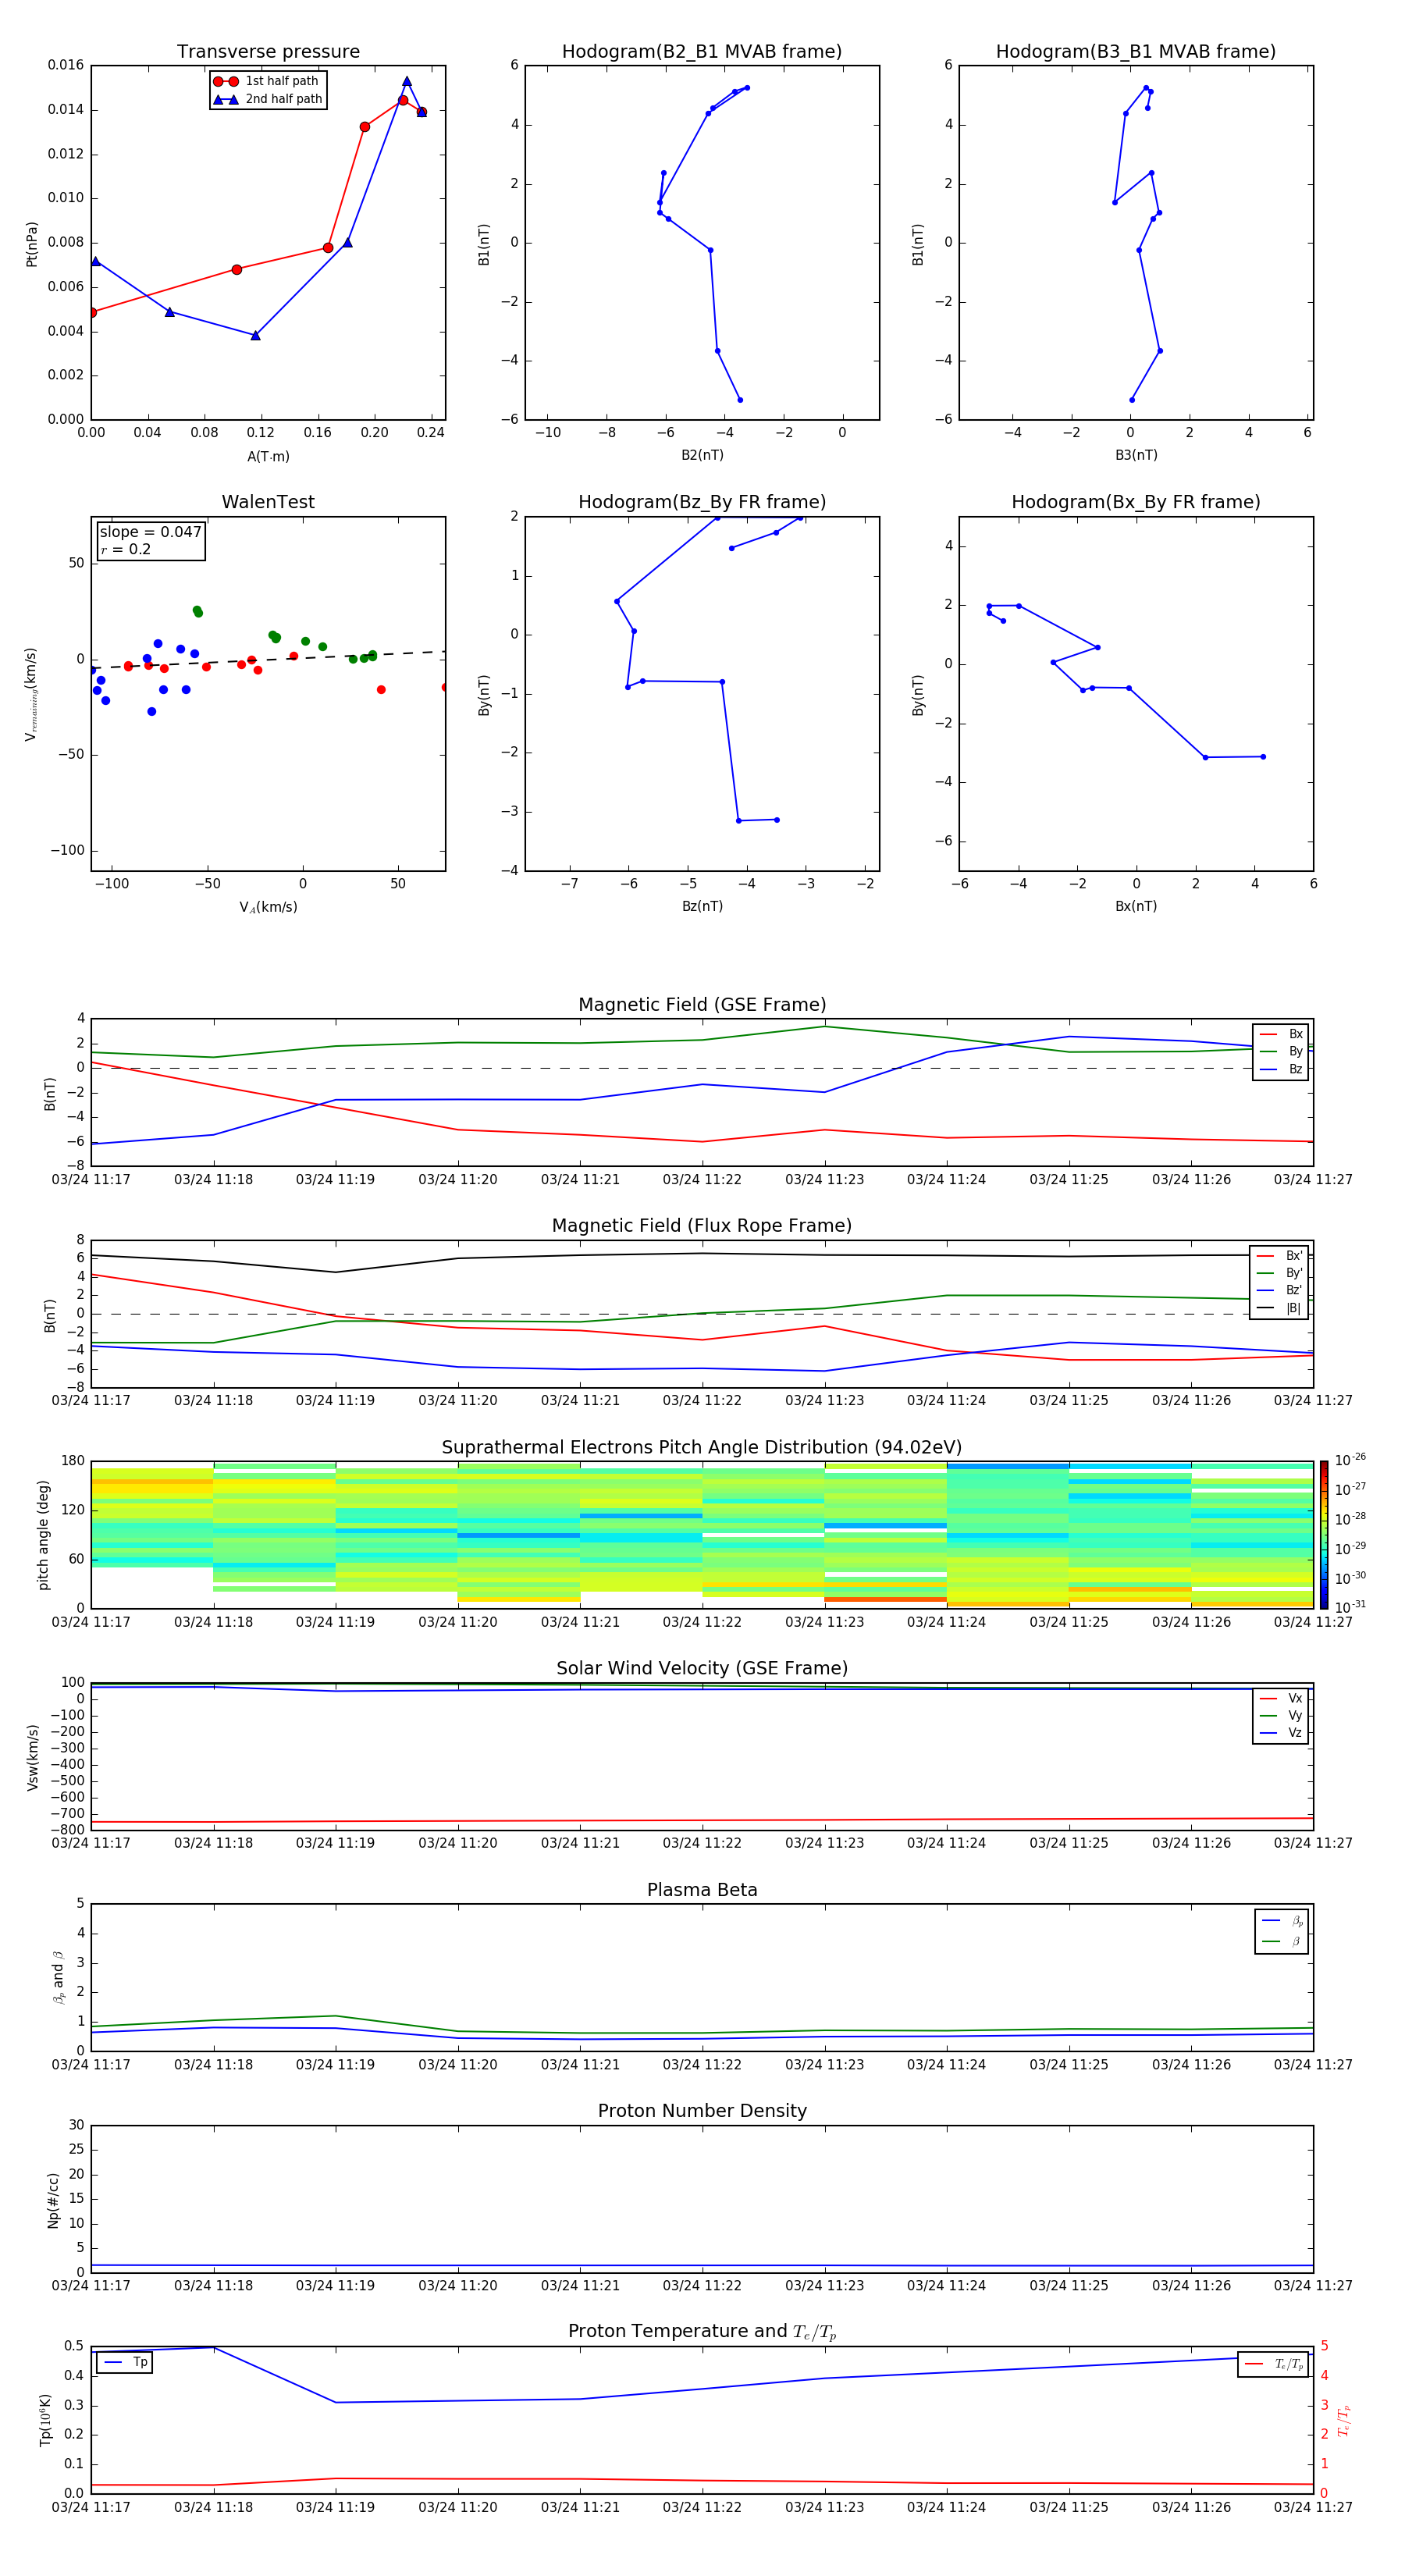Click the 'Hodogram(B2_B1 MVAB frame)' title

pyautogui.click(x=702, y=52)
